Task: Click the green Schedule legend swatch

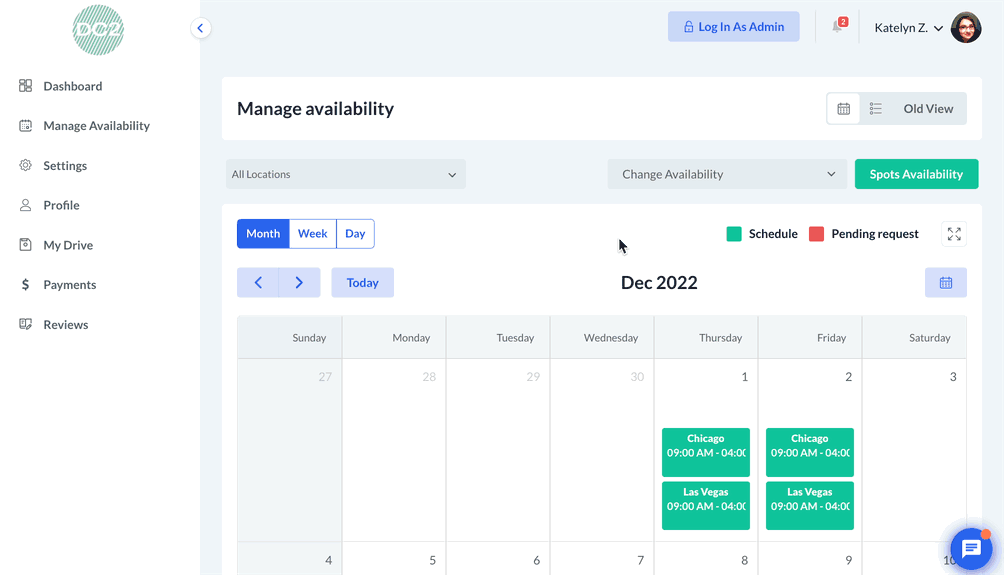Action: 734,234
